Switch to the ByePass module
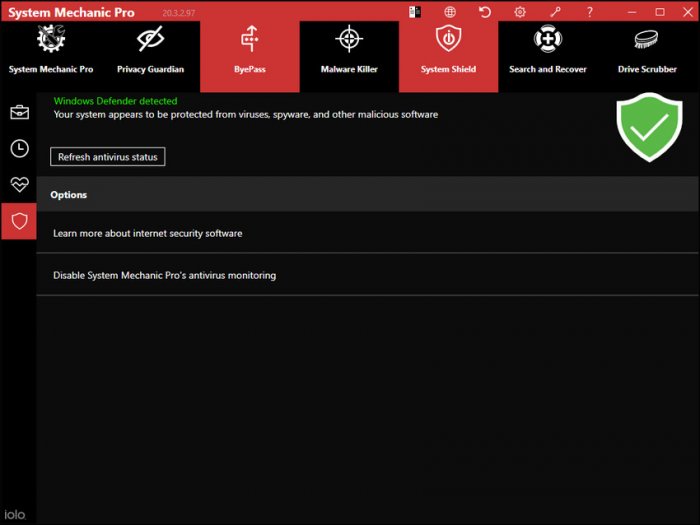 pos(250,57)
